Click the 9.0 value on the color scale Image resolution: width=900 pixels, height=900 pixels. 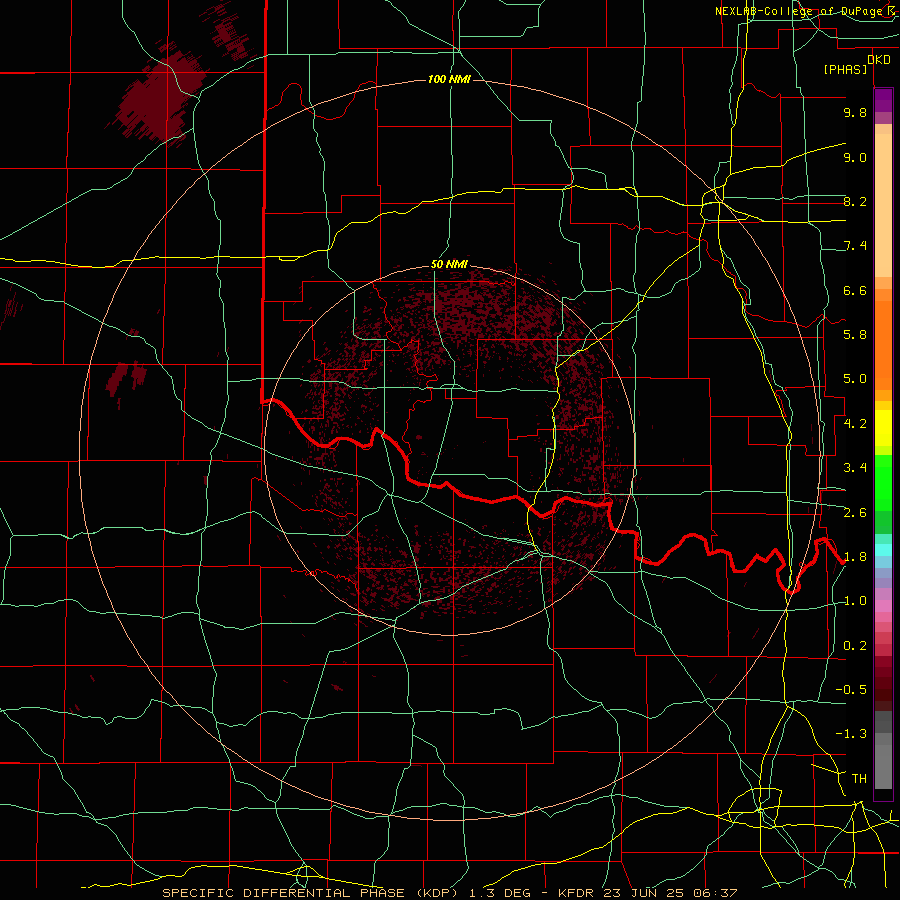coord(855,157)
